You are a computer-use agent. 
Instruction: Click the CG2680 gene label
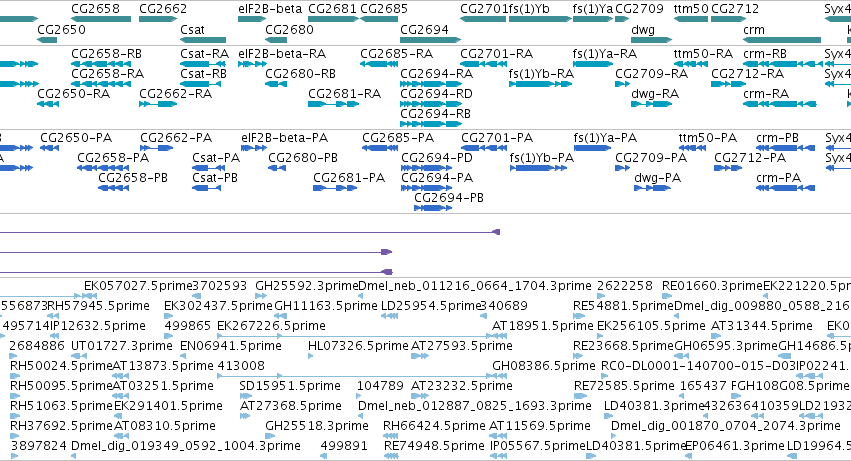pos(289,29)
